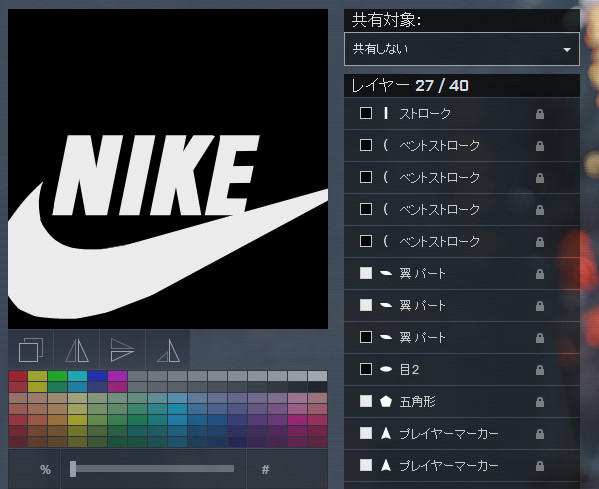Select the second ベントストローク layer

[x=462, y=177]
